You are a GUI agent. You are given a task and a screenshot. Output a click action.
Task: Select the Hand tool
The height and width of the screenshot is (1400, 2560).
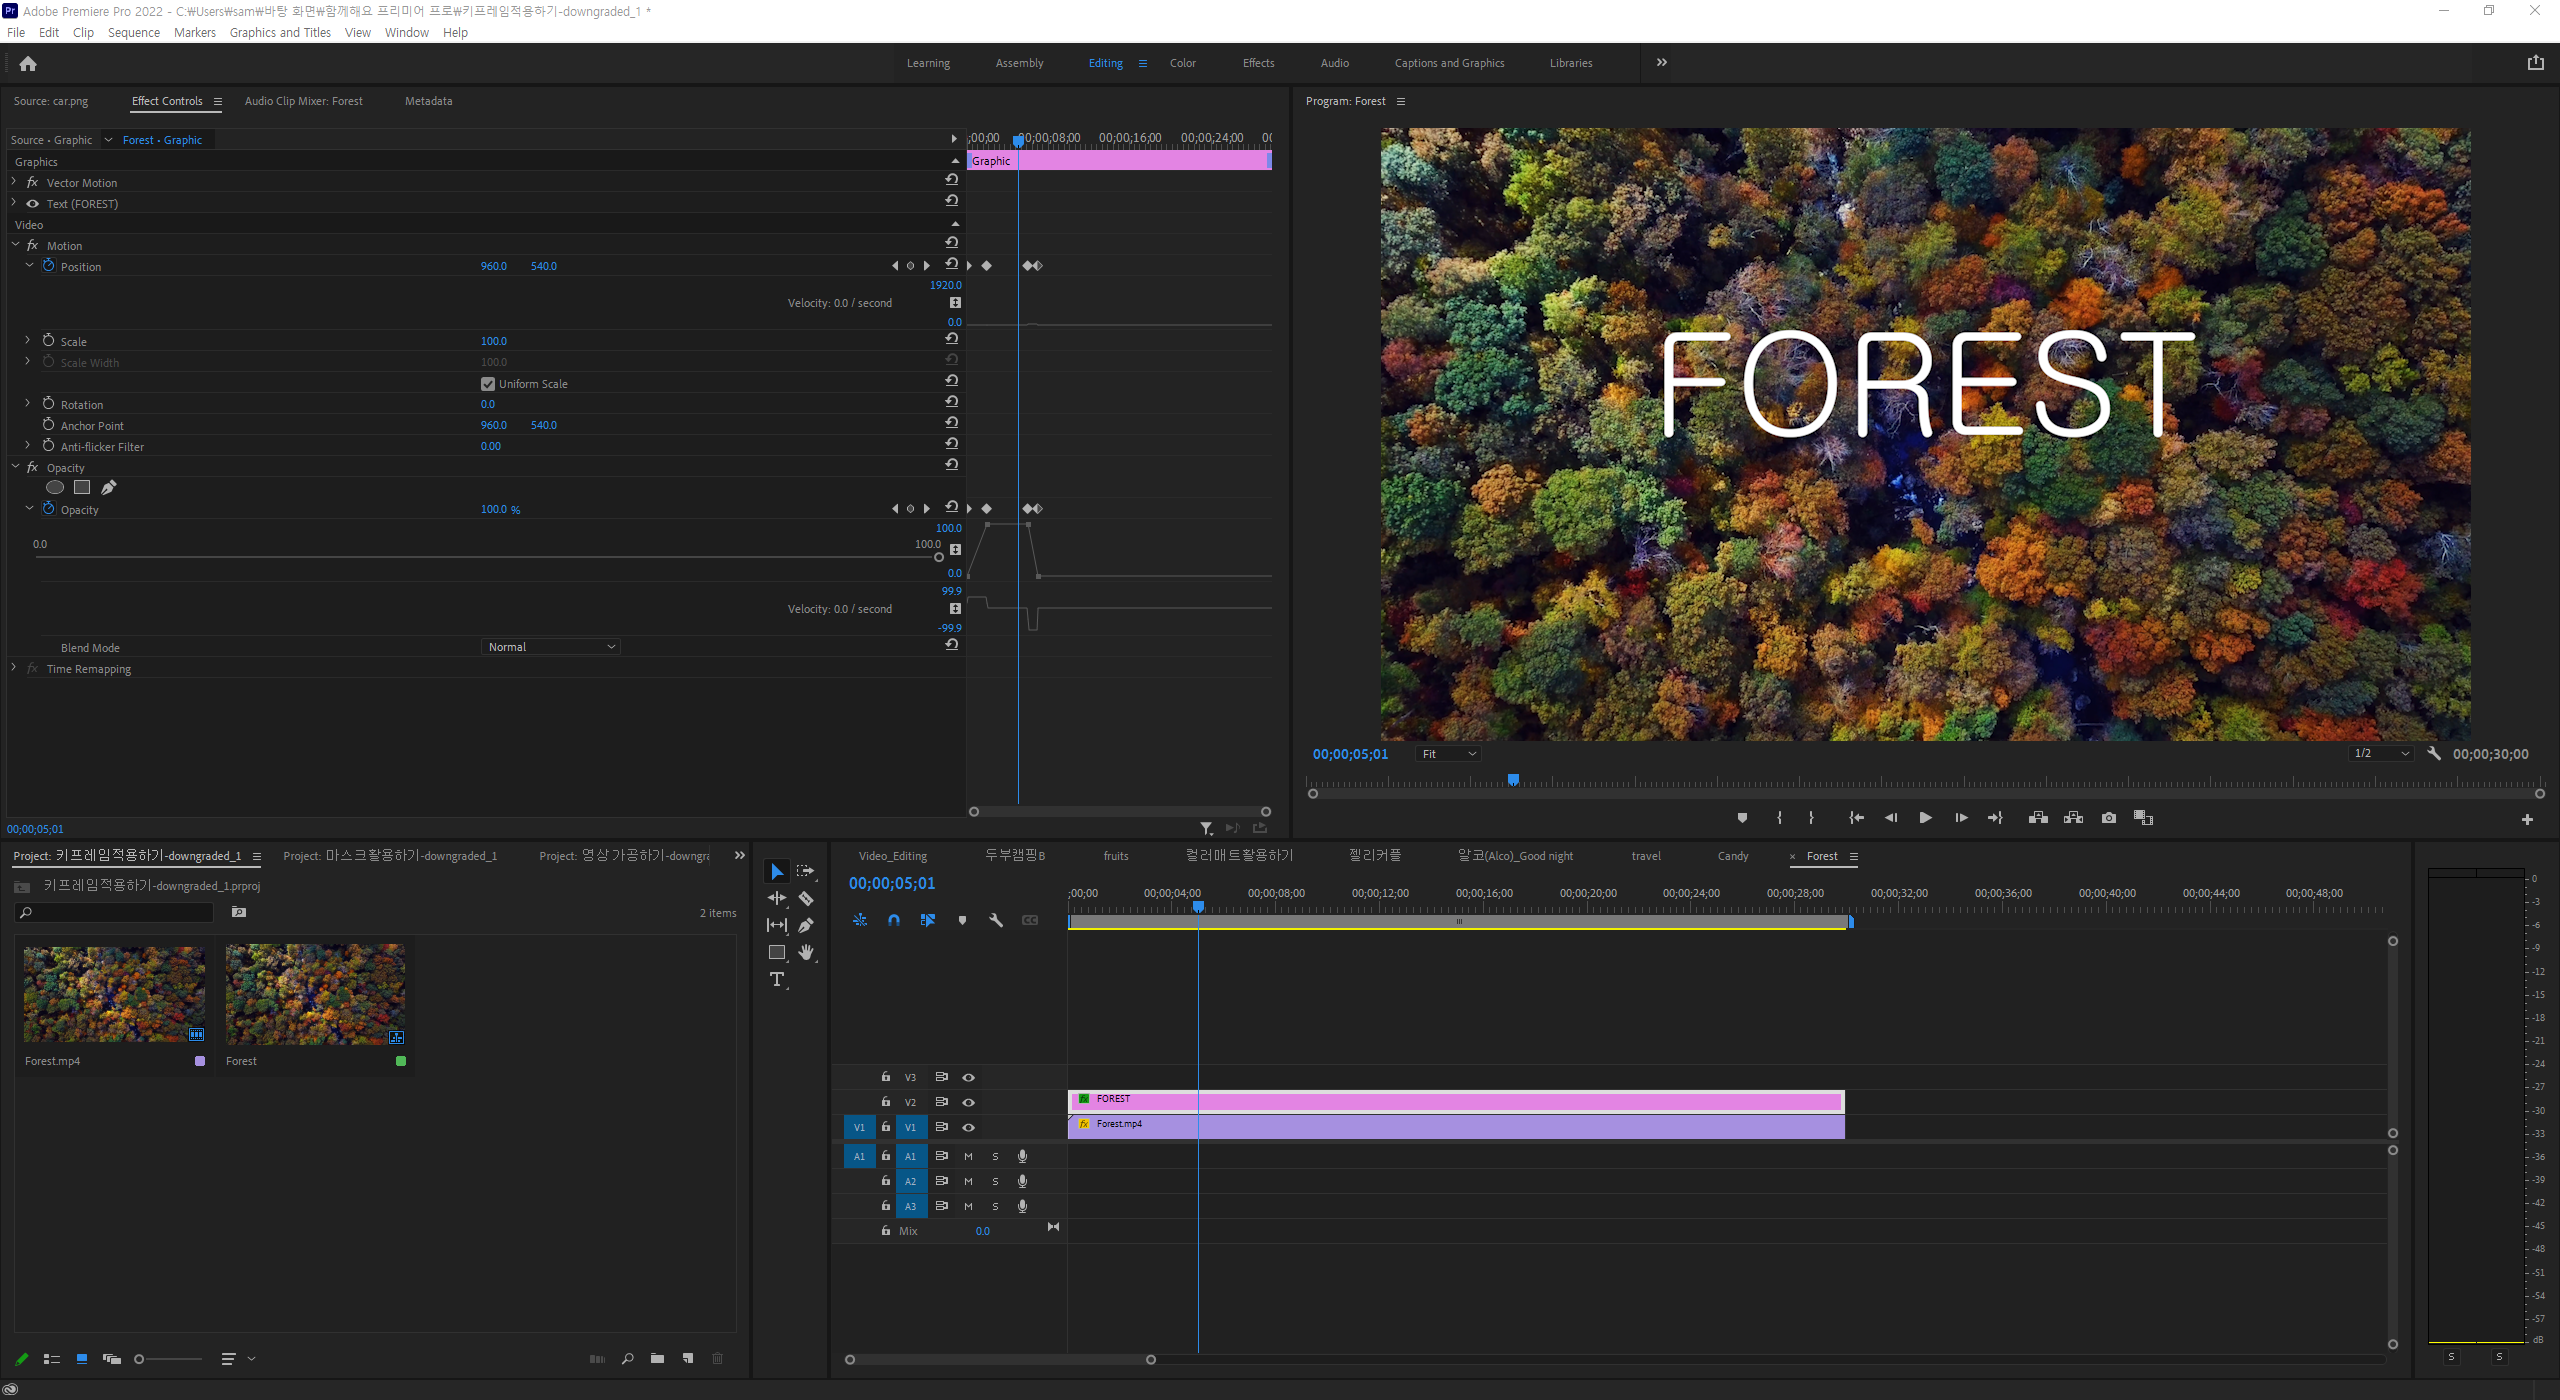tap(806, 952)
